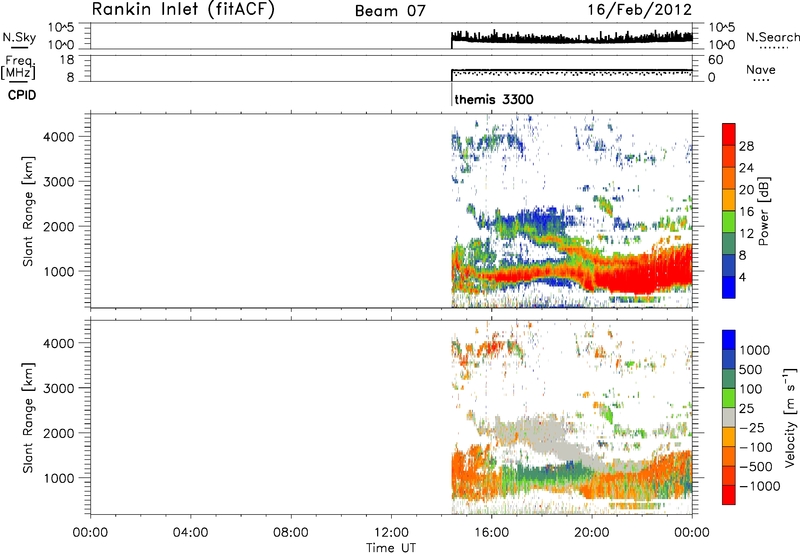Click the '12:00' time axis label

point(391,533)
